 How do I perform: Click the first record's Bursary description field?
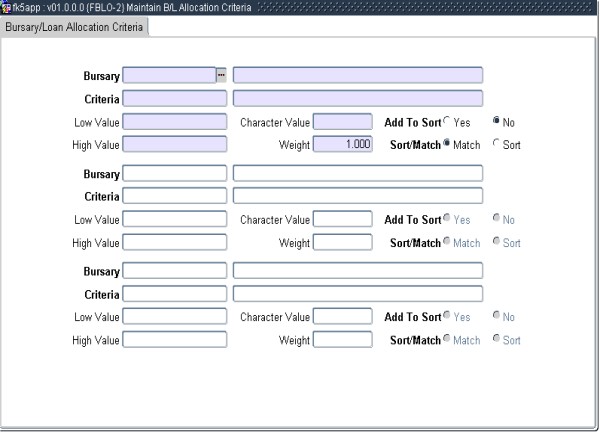click(x=357, y=75)
